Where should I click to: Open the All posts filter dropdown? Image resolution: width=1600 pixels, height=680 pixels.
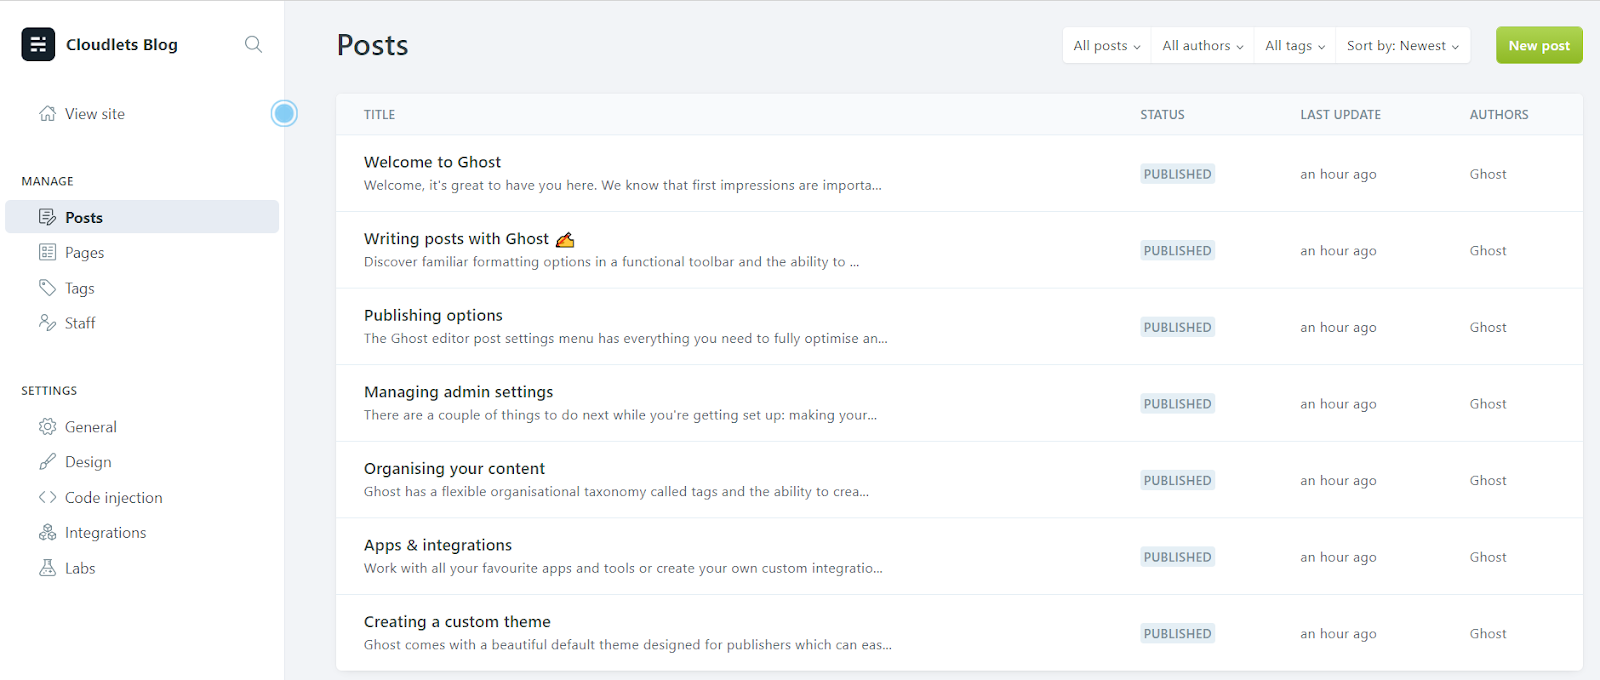1106,45
